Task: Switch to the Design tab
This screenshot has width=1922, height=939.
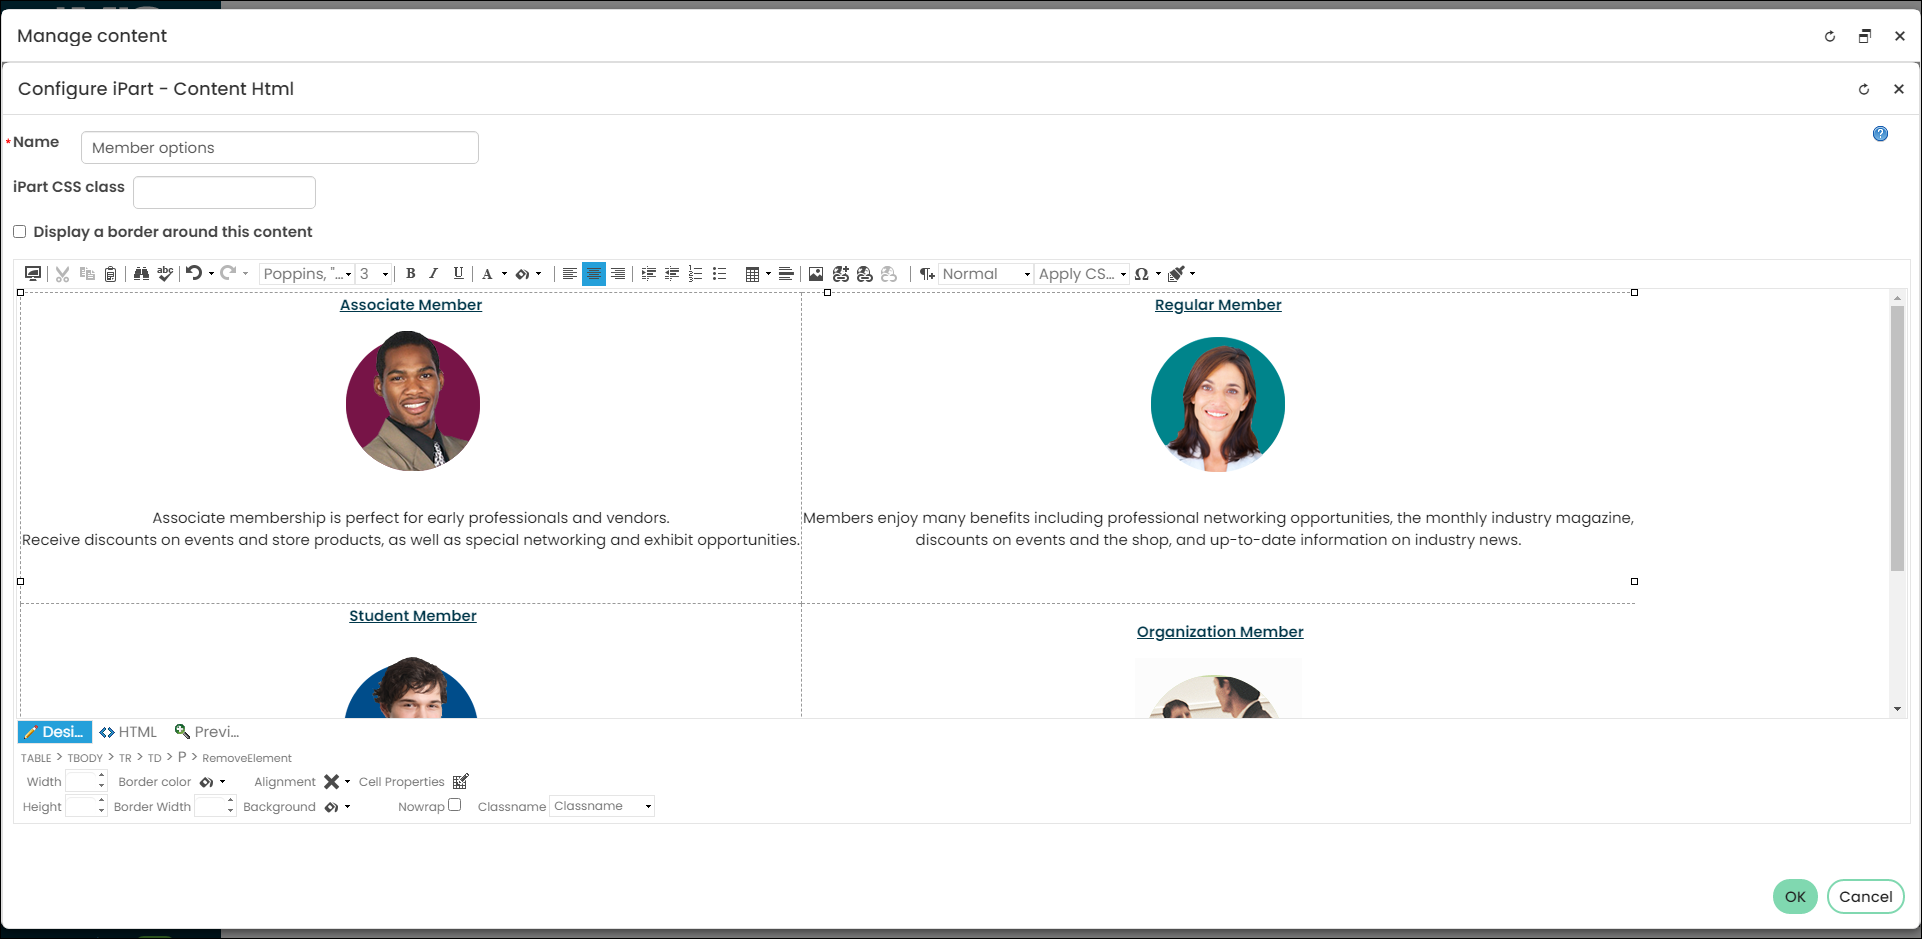Action: pos(55,732)
